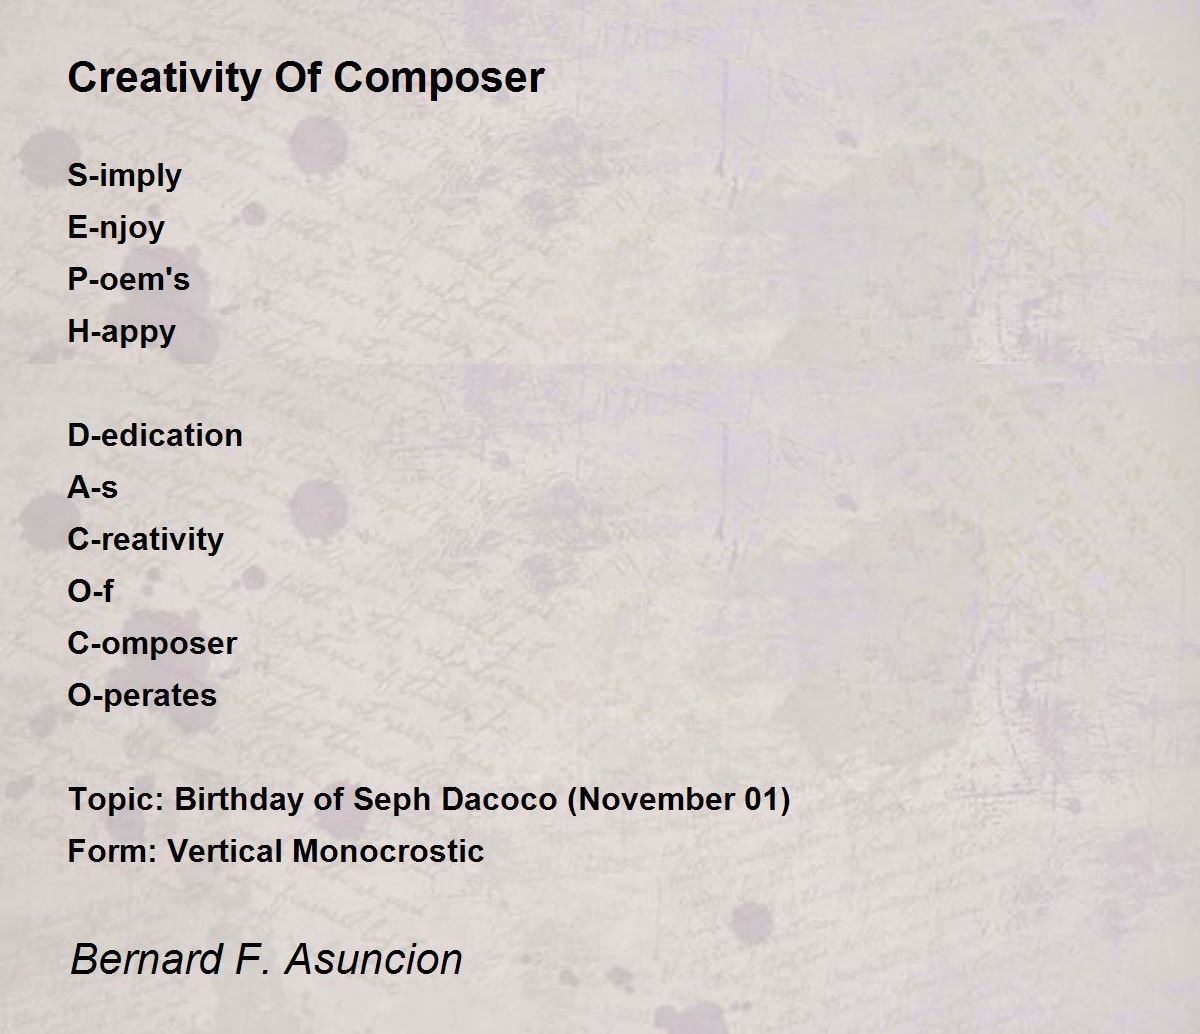Select the line S-imply
1200x1034 pixels.
pos(124,176)
